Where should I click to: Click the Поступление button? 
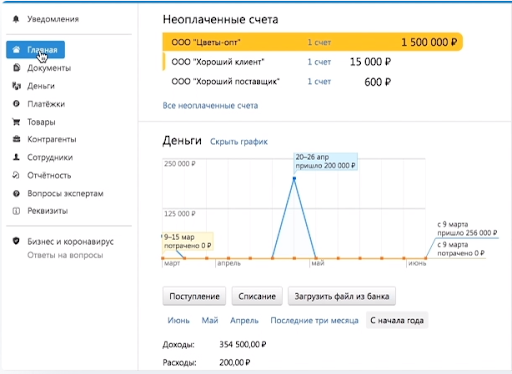click(194, 296)
